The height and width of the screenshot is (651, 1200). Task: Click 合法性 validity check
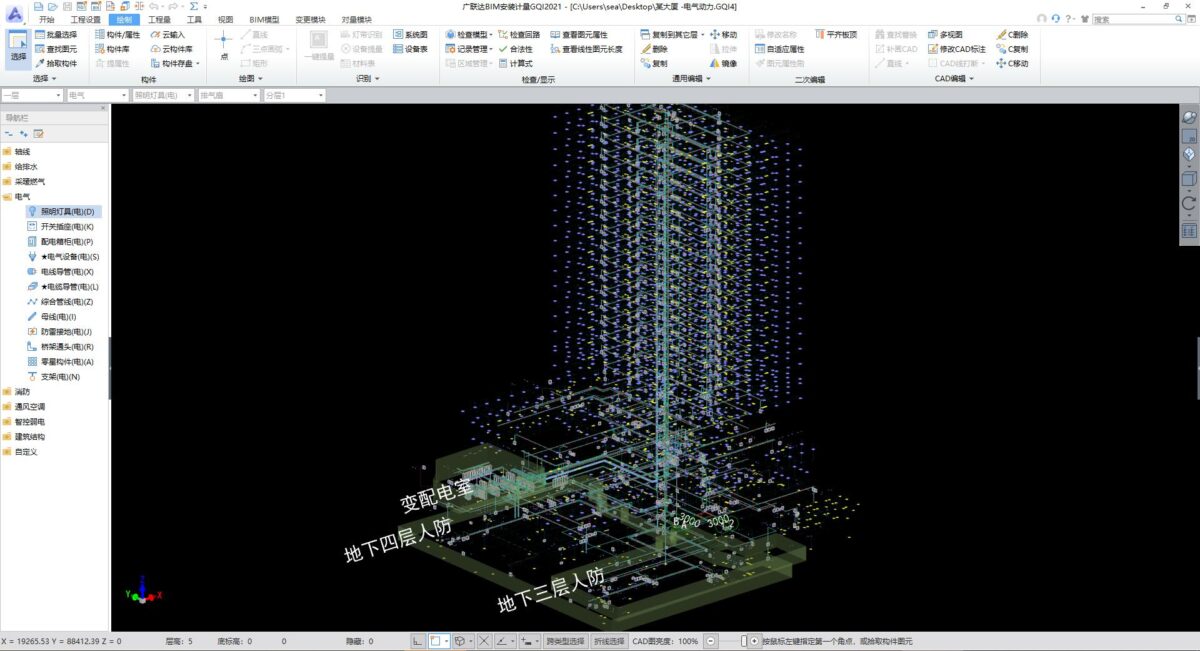[515, 48]
